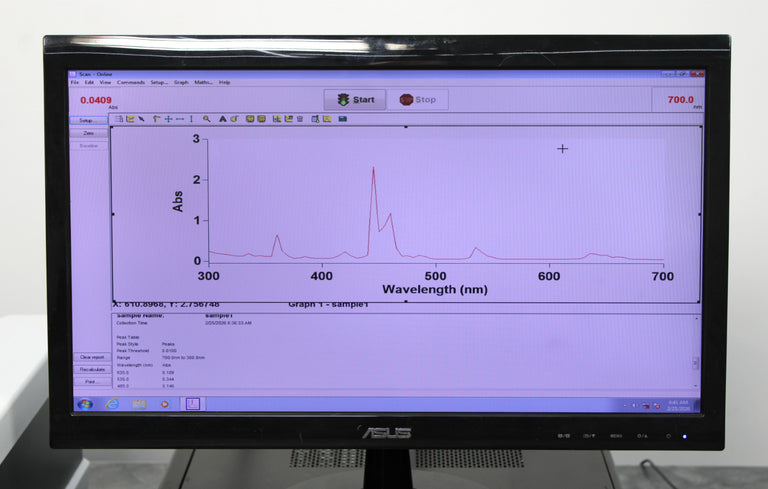Image resolution: width=768 pixels, height=489 pixels.
Task: Click the 'Peak Threshold' row in report
Action: (147, 351)
